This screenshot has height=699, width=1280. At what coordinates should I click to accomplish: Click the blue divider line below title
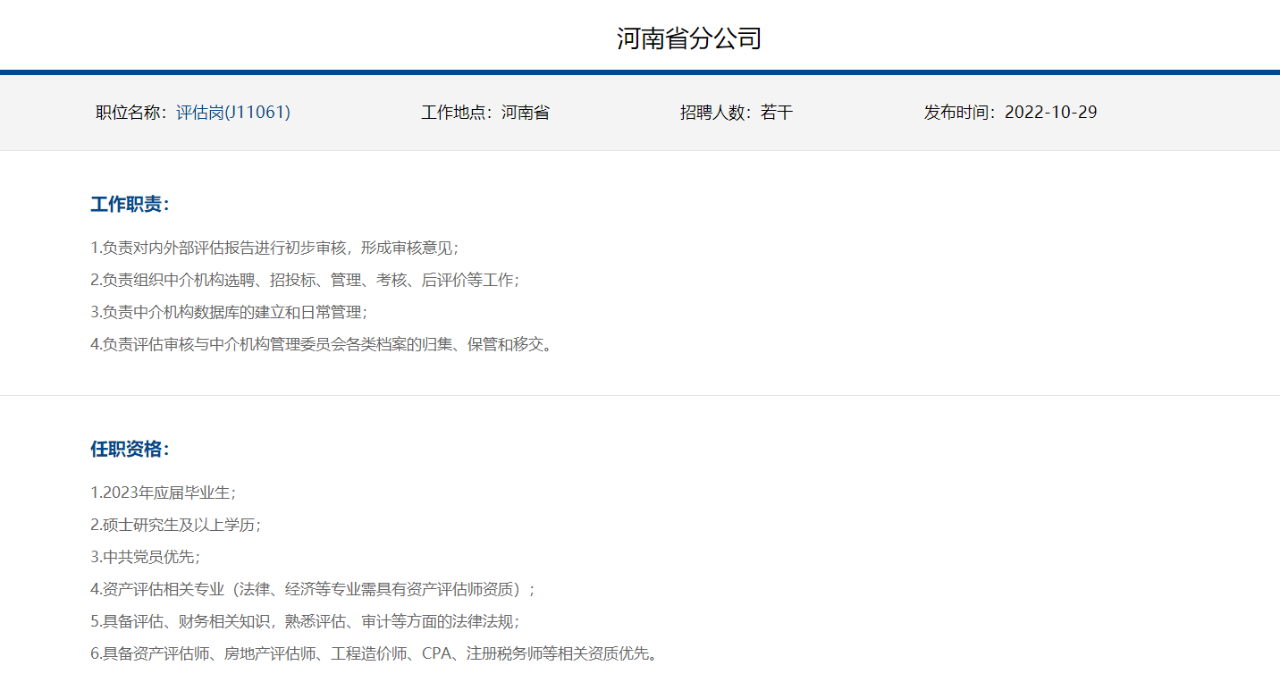tap(640, 72)
